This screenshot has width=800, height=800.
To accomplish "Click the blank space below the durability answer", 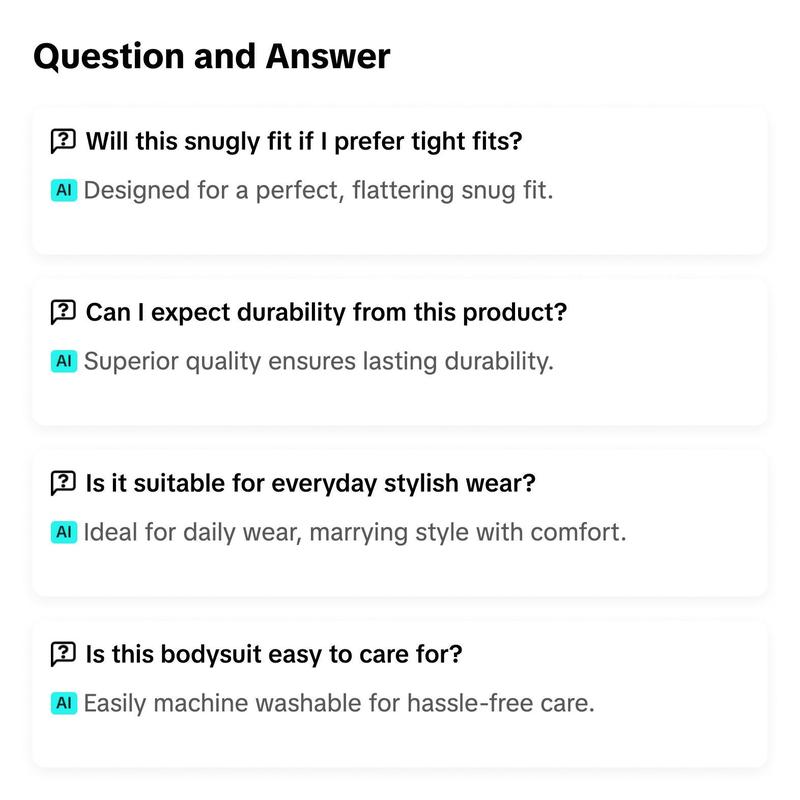I will click(x=399, y=399).
